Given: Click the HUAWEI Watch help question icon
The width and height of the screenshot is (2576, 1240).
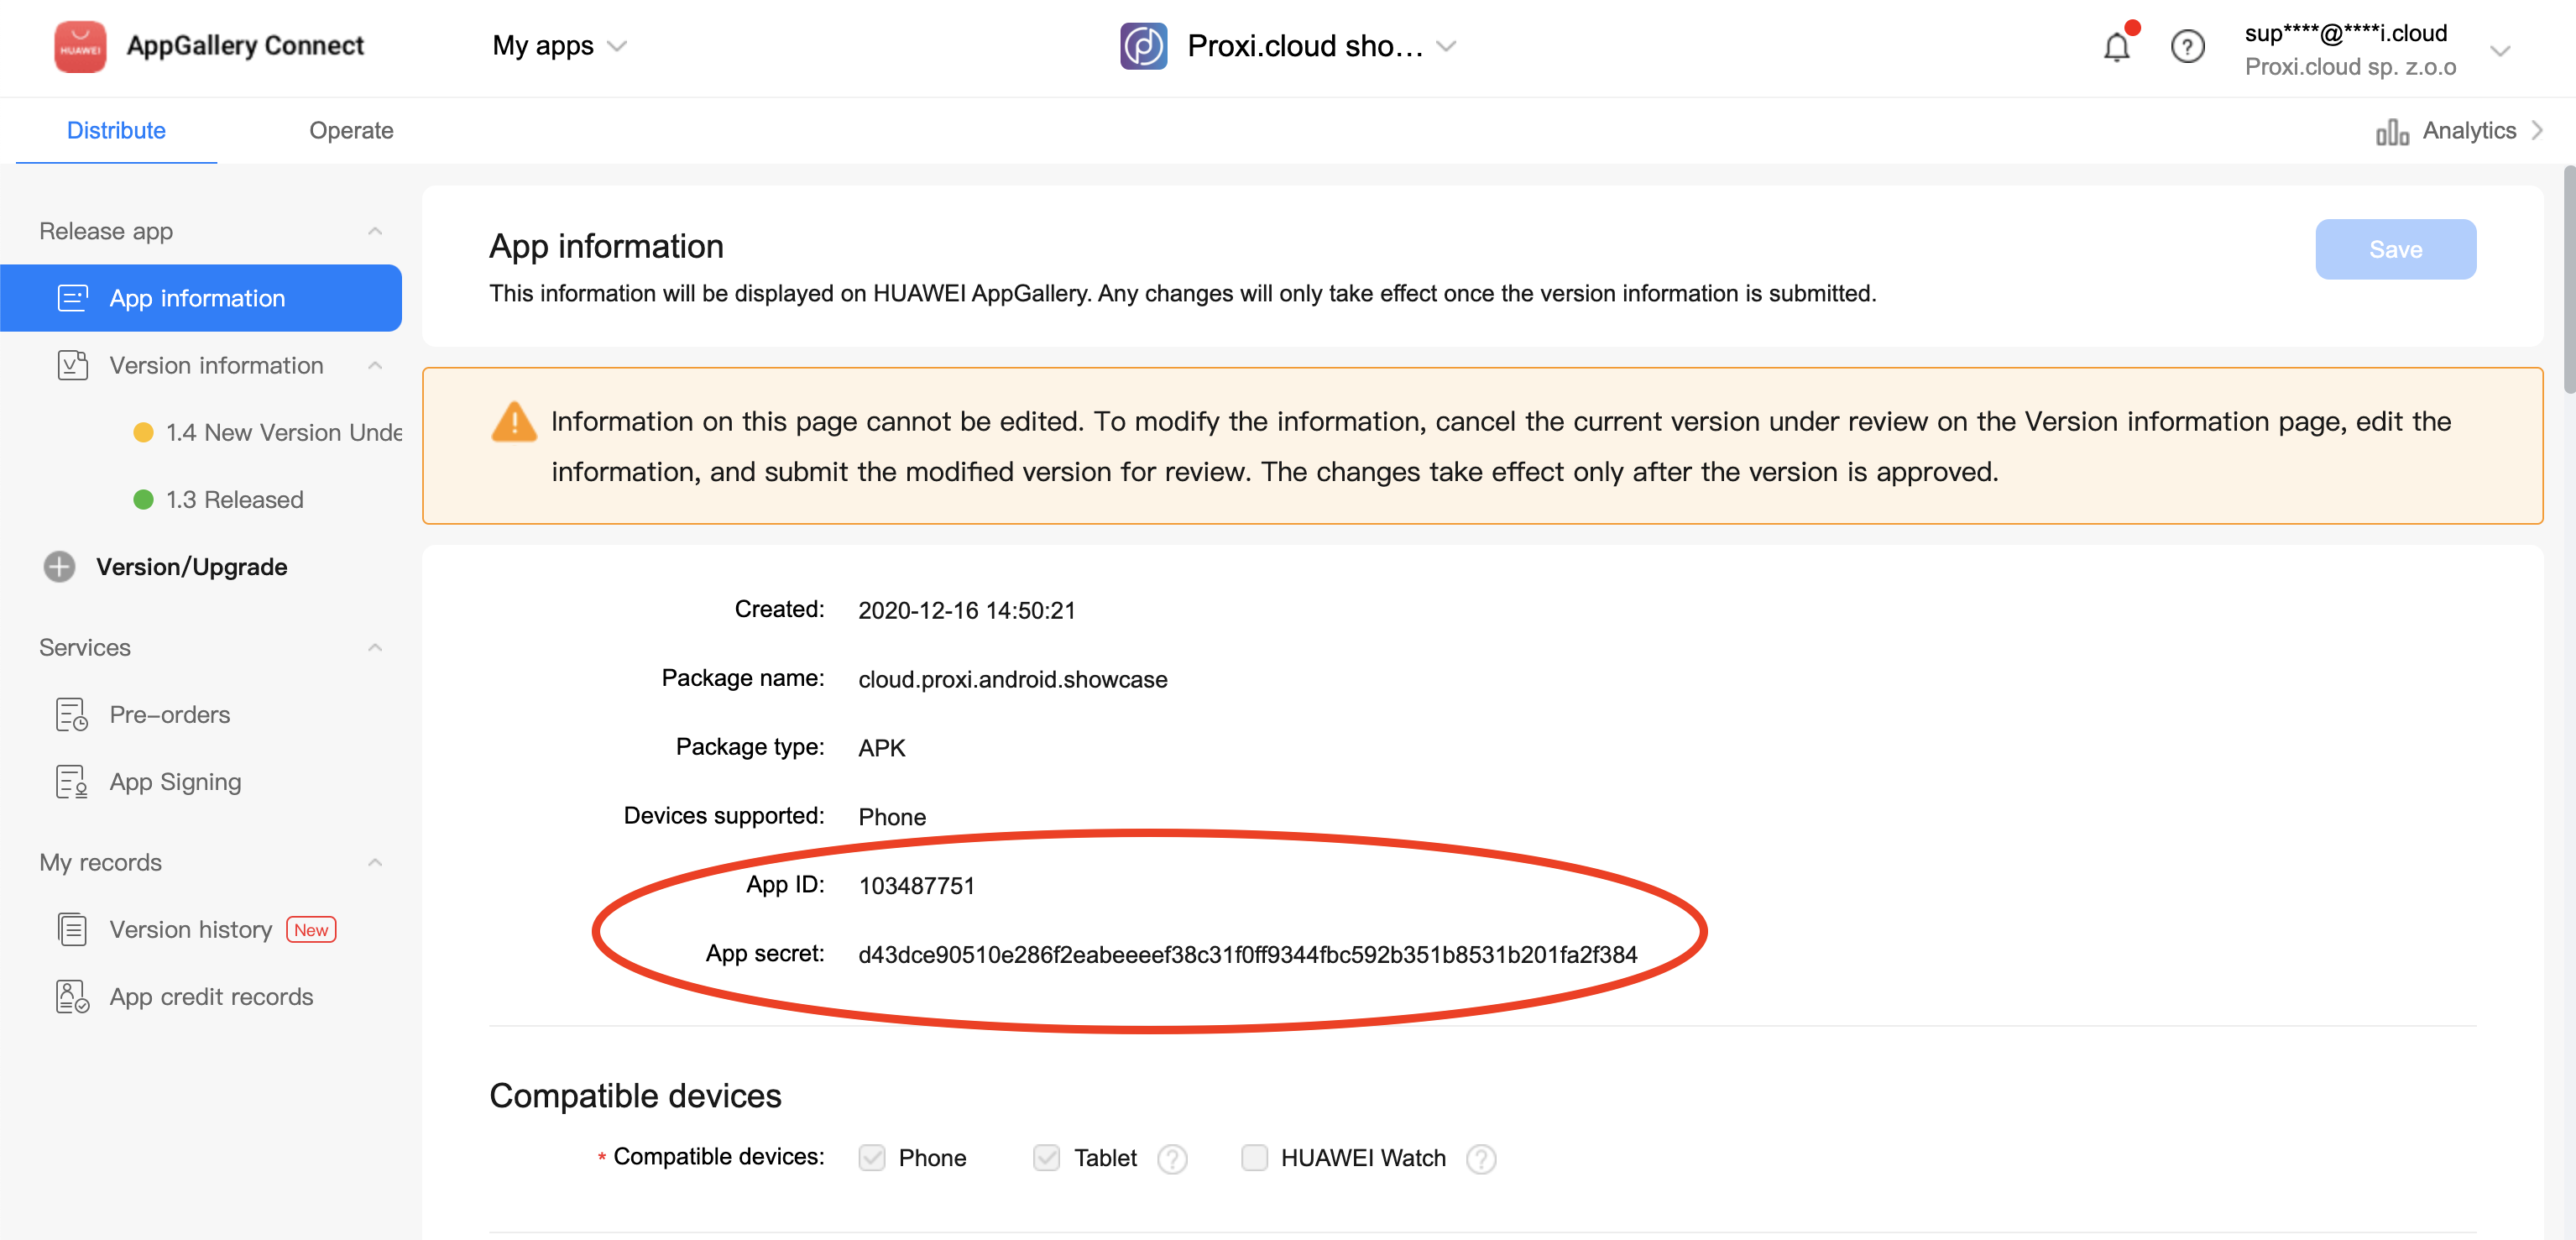Looking at the screenshot, I should [1481, 1158].
